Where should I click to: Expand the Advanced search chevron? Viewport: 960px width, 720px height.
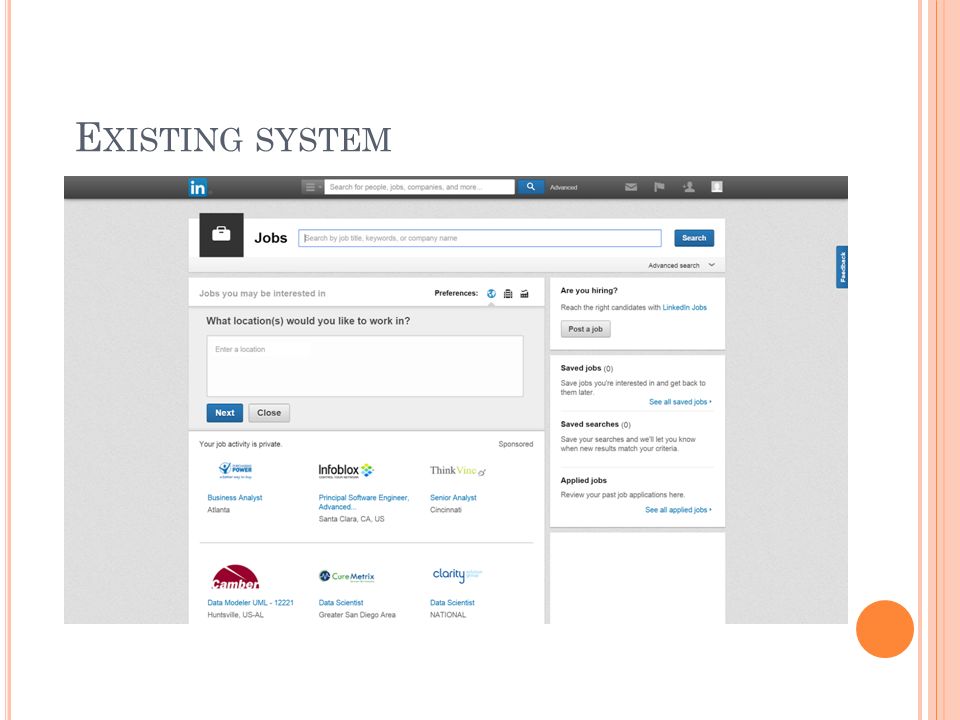pos(711,265)
